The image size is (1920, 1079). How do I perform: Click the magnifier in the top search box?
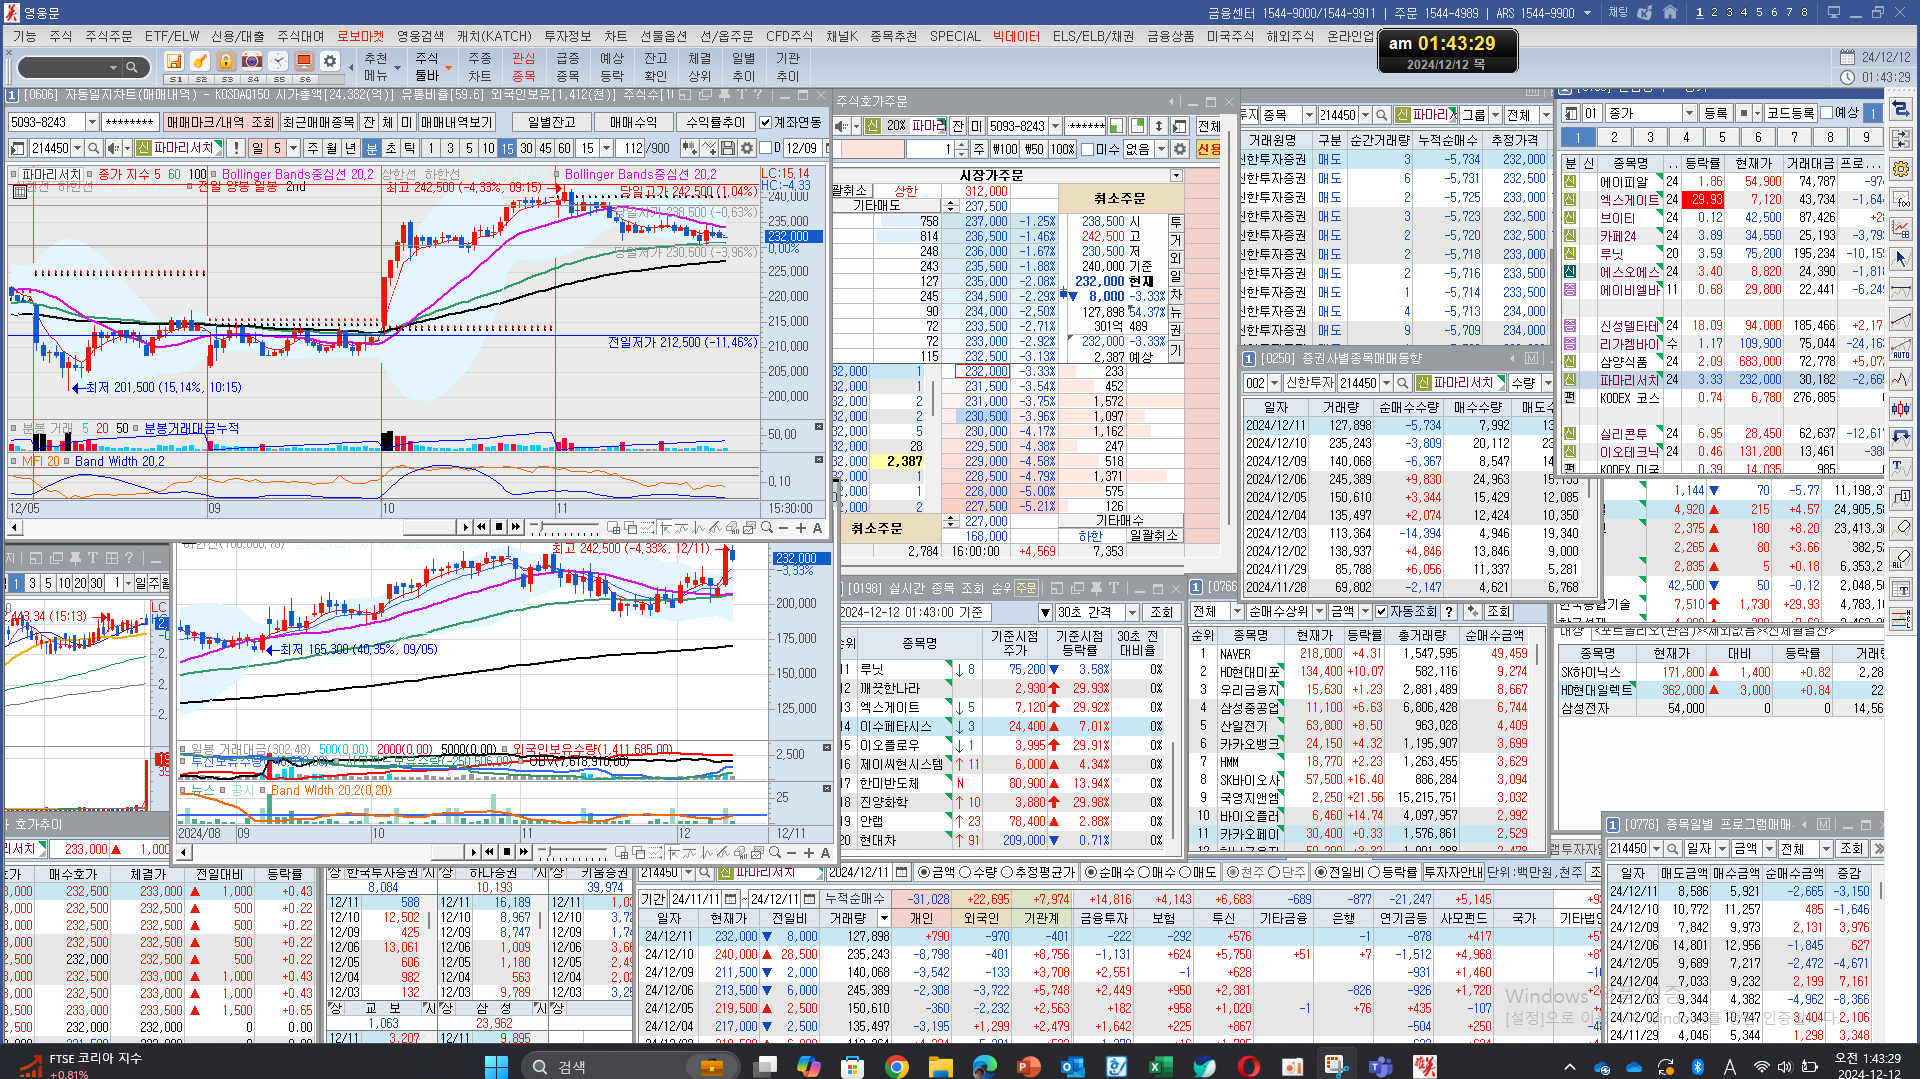131,68
